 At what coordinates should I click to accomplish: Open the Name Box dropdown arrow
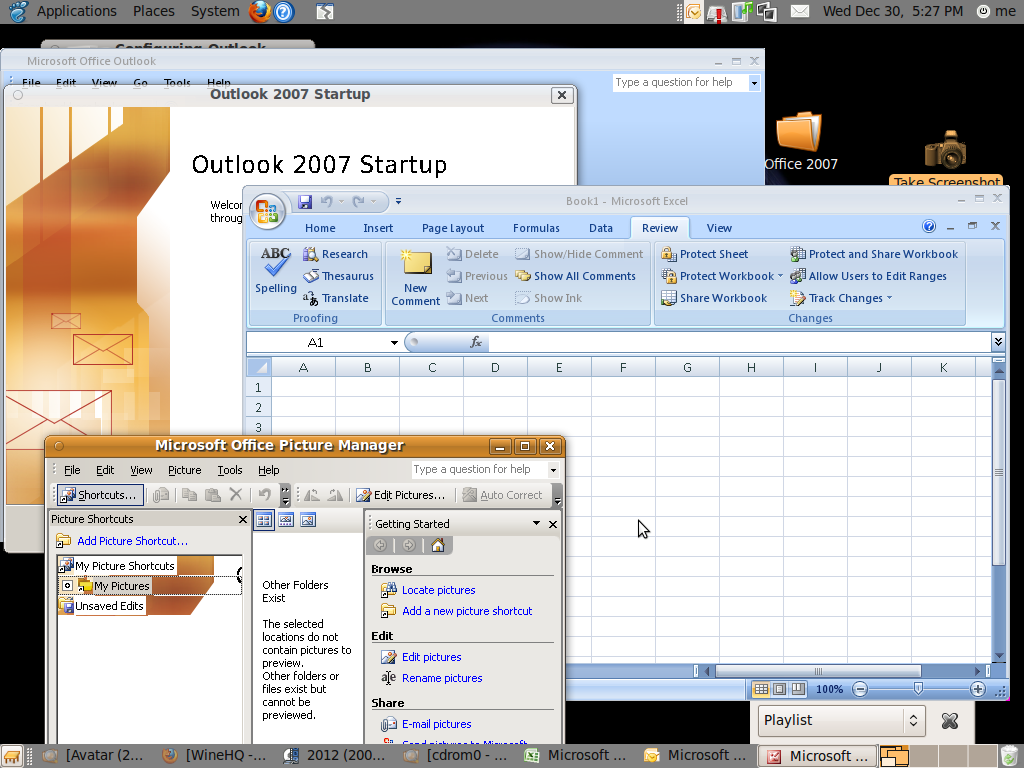click(394, 342)
